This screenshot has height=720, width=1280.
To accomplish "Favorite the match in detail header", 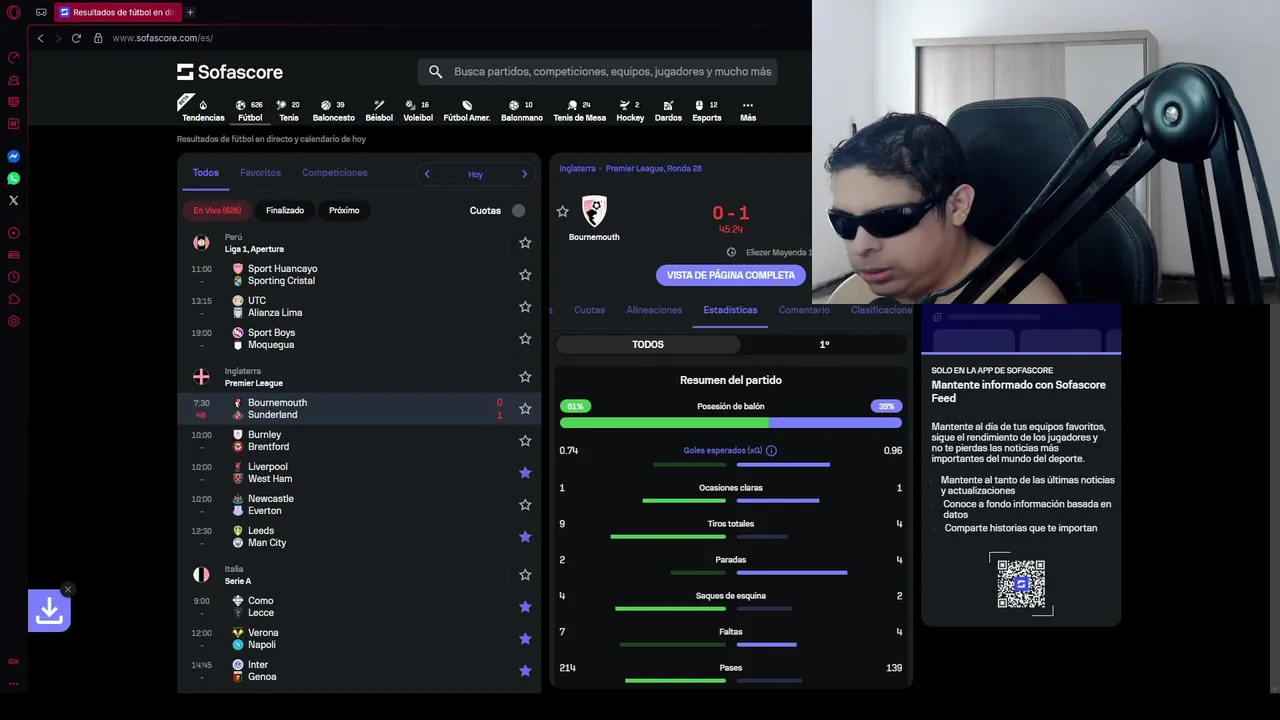I will click(x=563, y=211).
